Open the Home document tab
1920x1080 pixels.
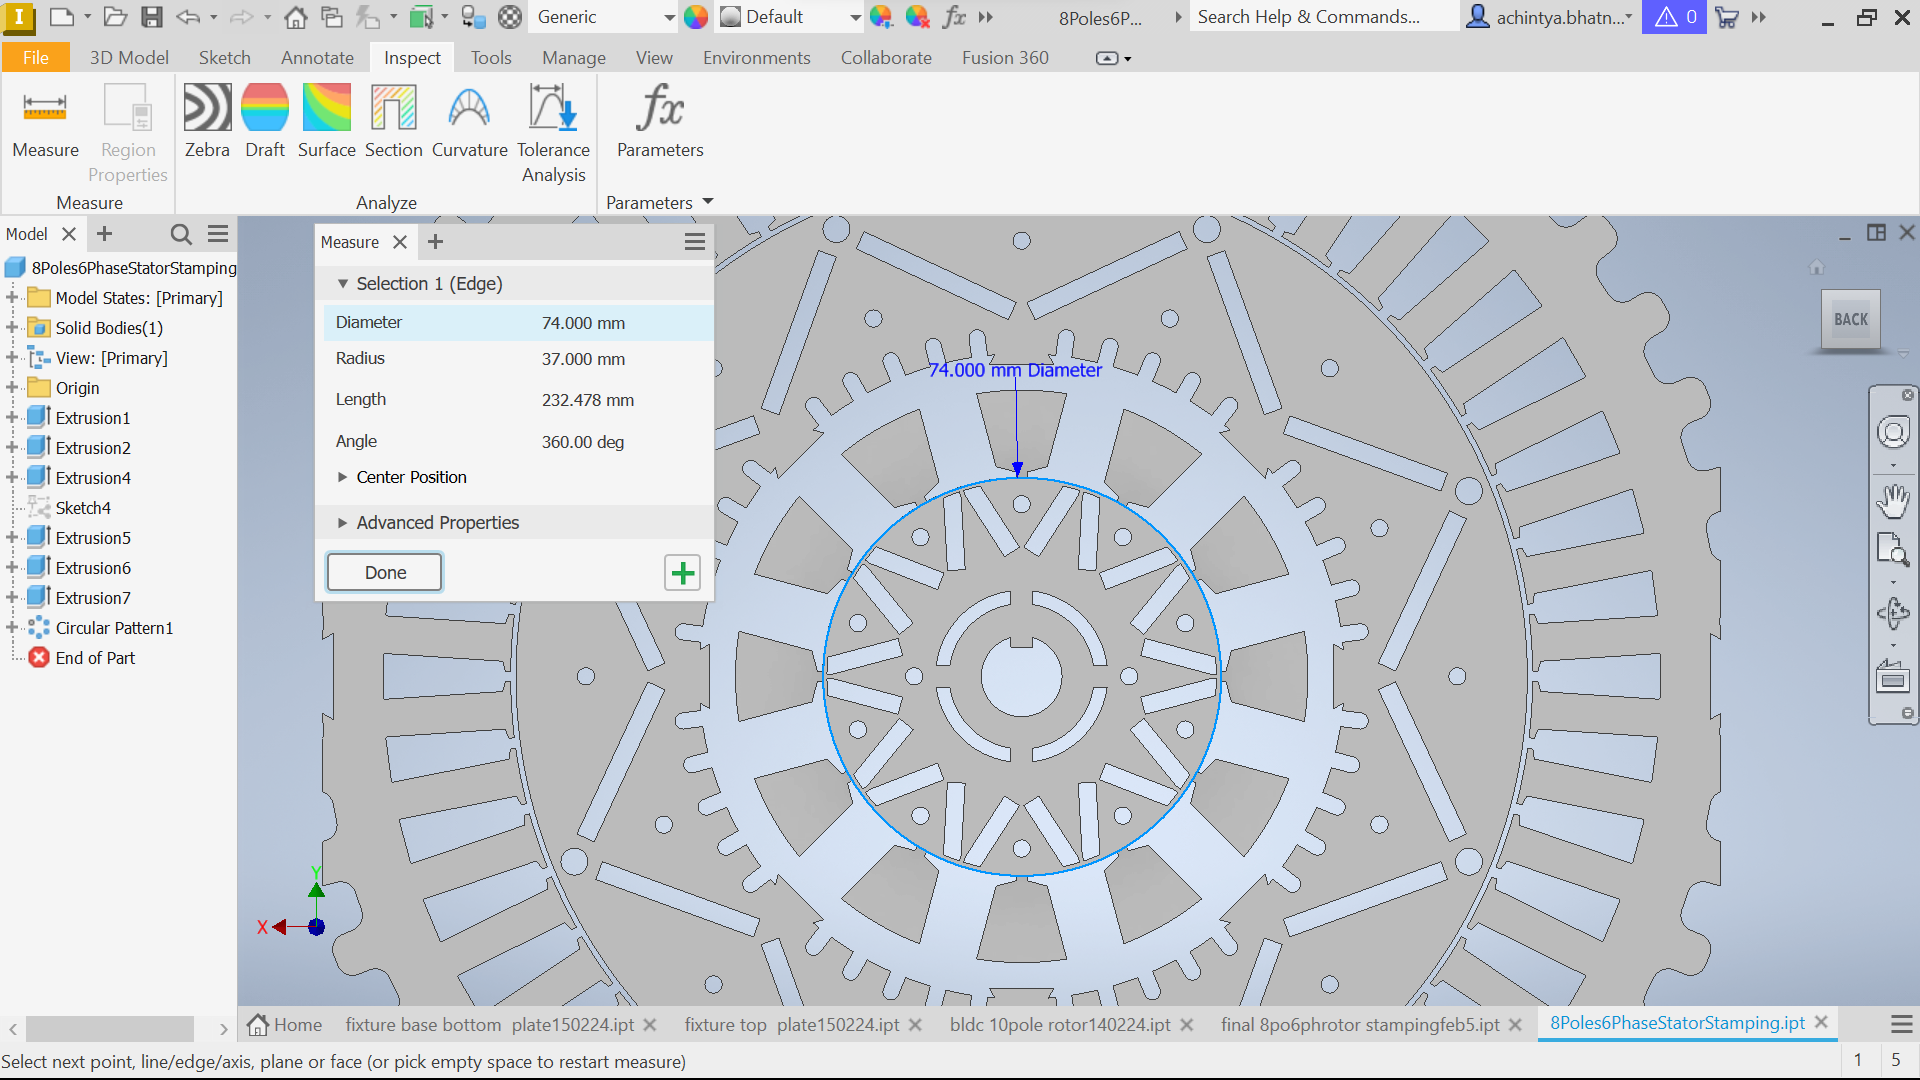285,1025
